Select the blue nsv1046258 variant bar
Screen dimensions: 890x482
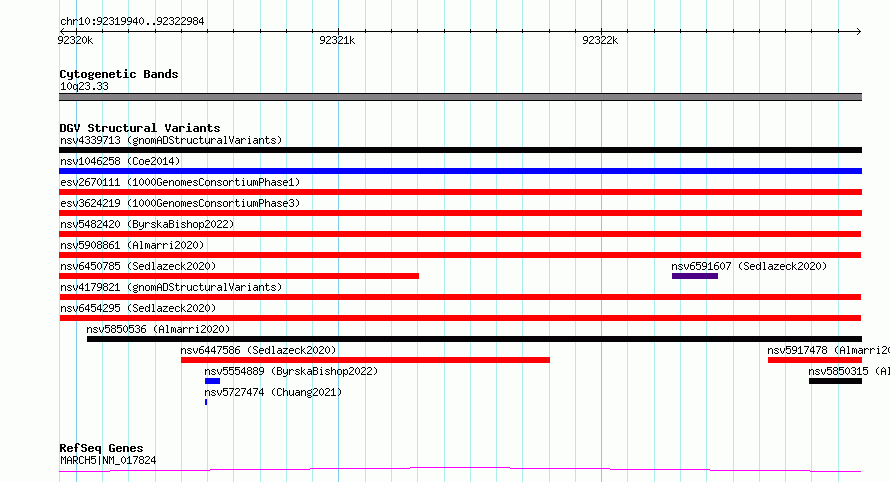460,171
